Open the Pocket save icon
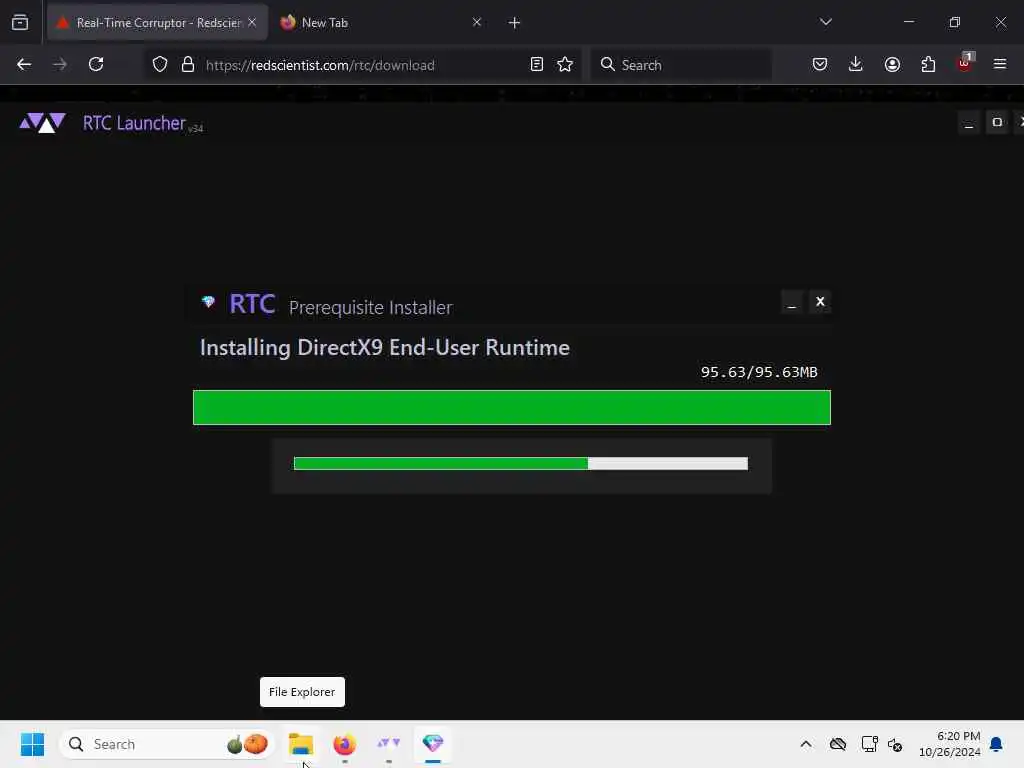This screenshot has width=1024, height=768. click(820, 65)
